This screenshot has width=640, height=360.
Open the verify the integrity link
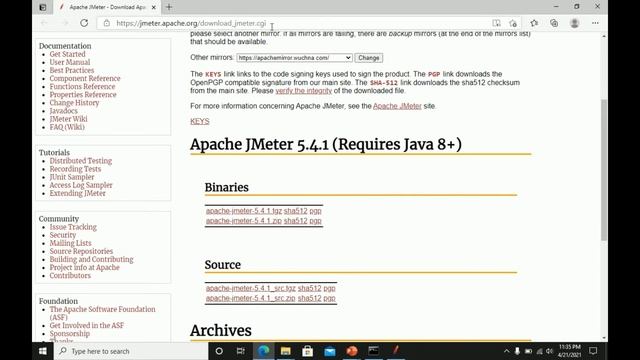point(304,91)
